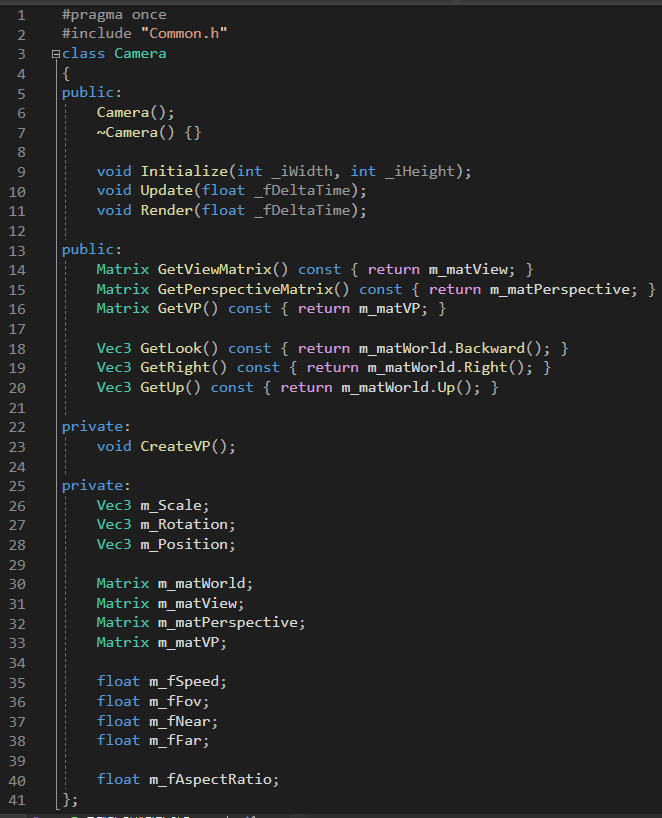Click the Camera() constructor declaration
The image size is (662, 818).
[x=135, y=113]
